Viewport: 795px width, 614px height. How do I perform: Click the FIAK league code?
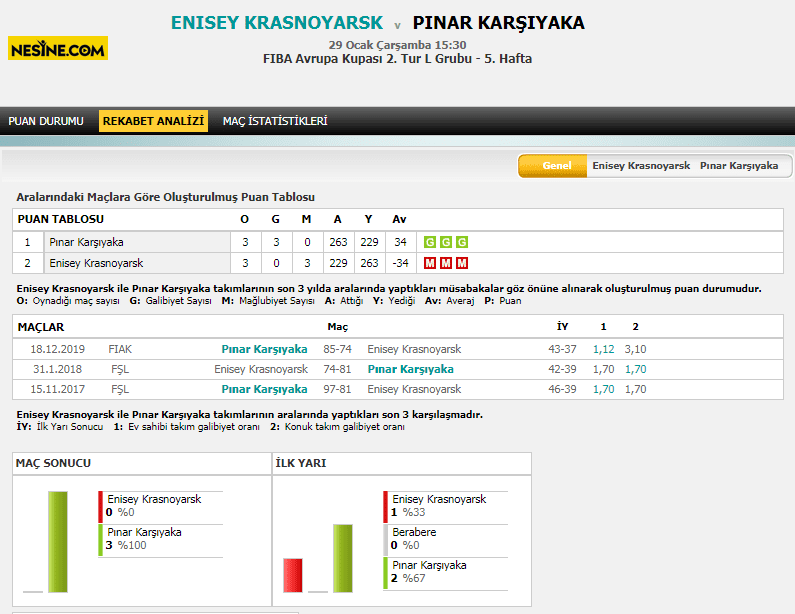[x=120, y=349]
